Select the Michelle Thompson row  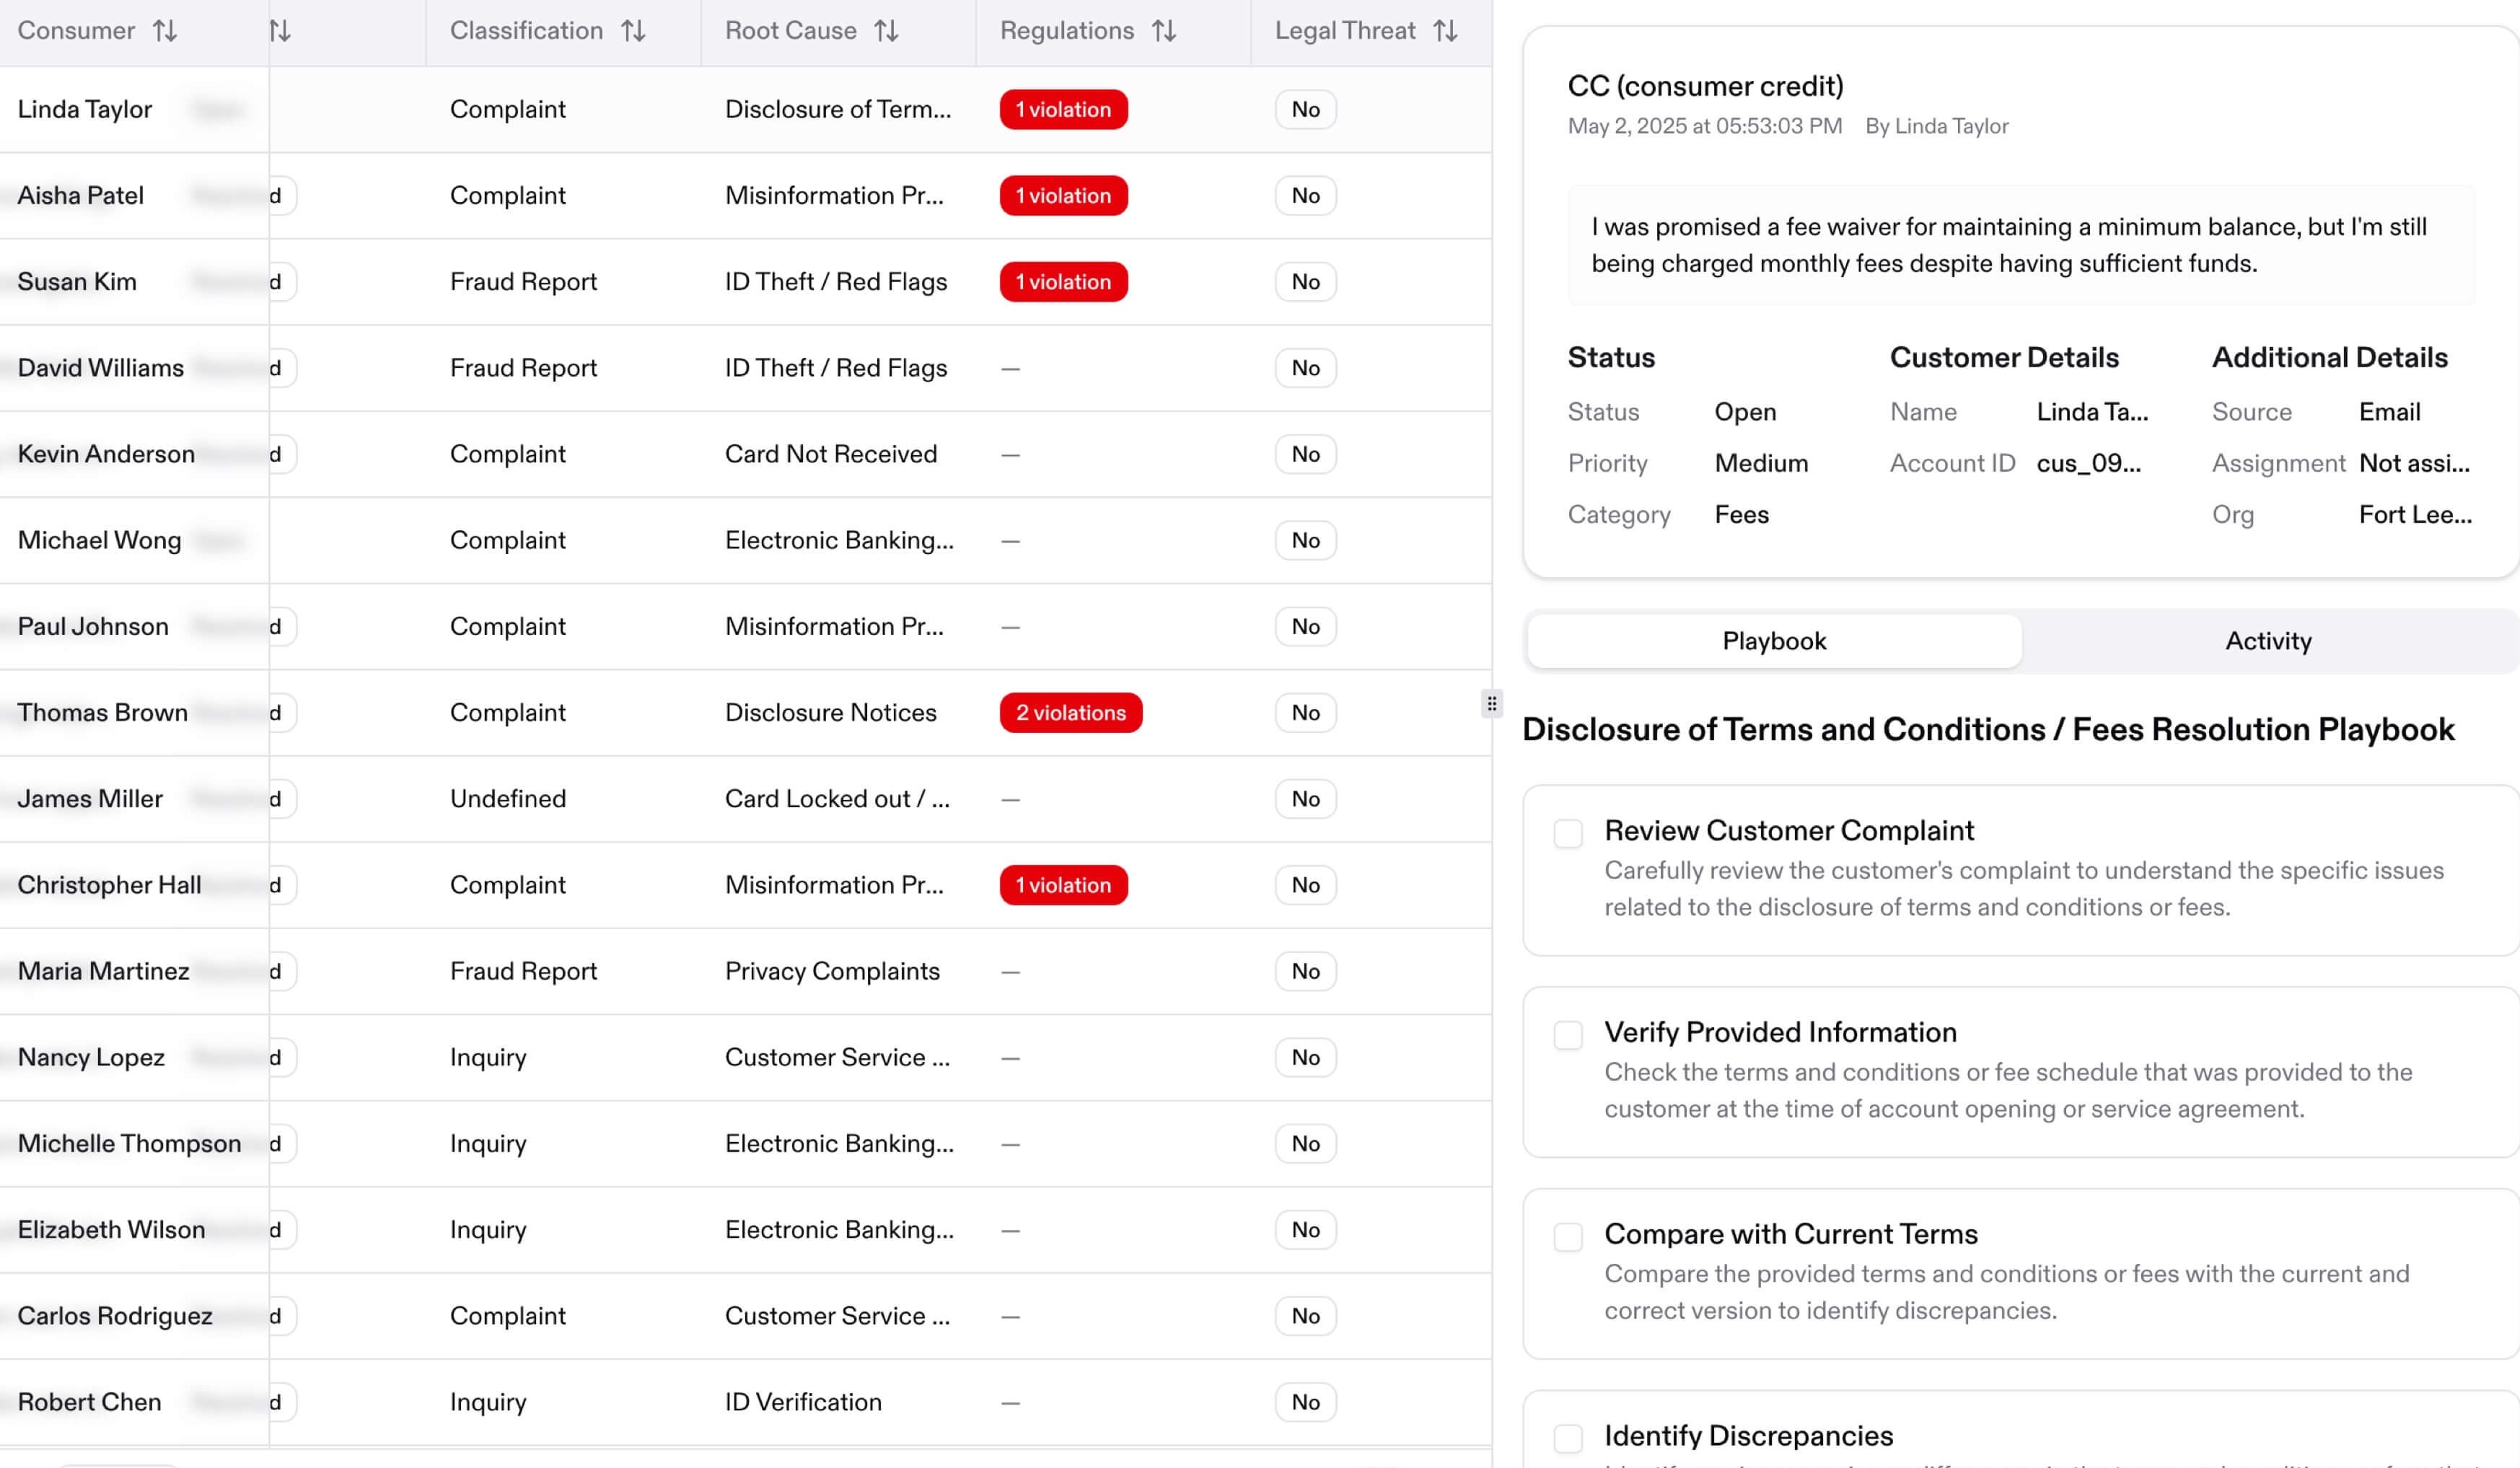(746, 1143)
